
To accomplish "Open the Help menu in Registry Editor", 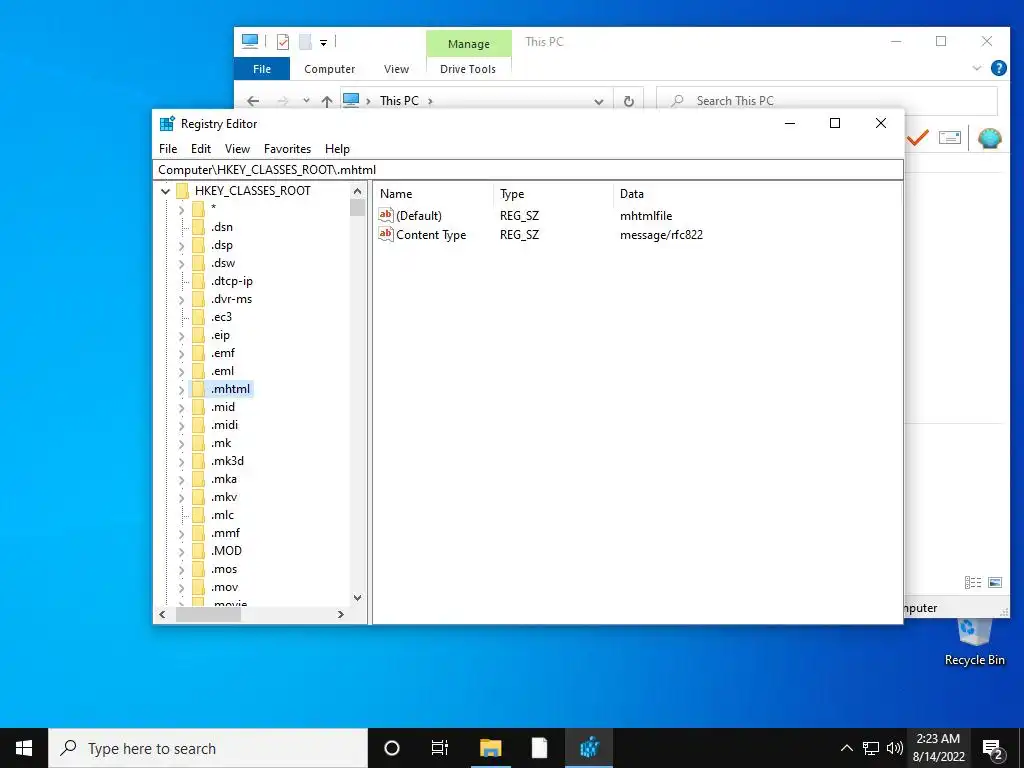I will (x=337, y=149).
